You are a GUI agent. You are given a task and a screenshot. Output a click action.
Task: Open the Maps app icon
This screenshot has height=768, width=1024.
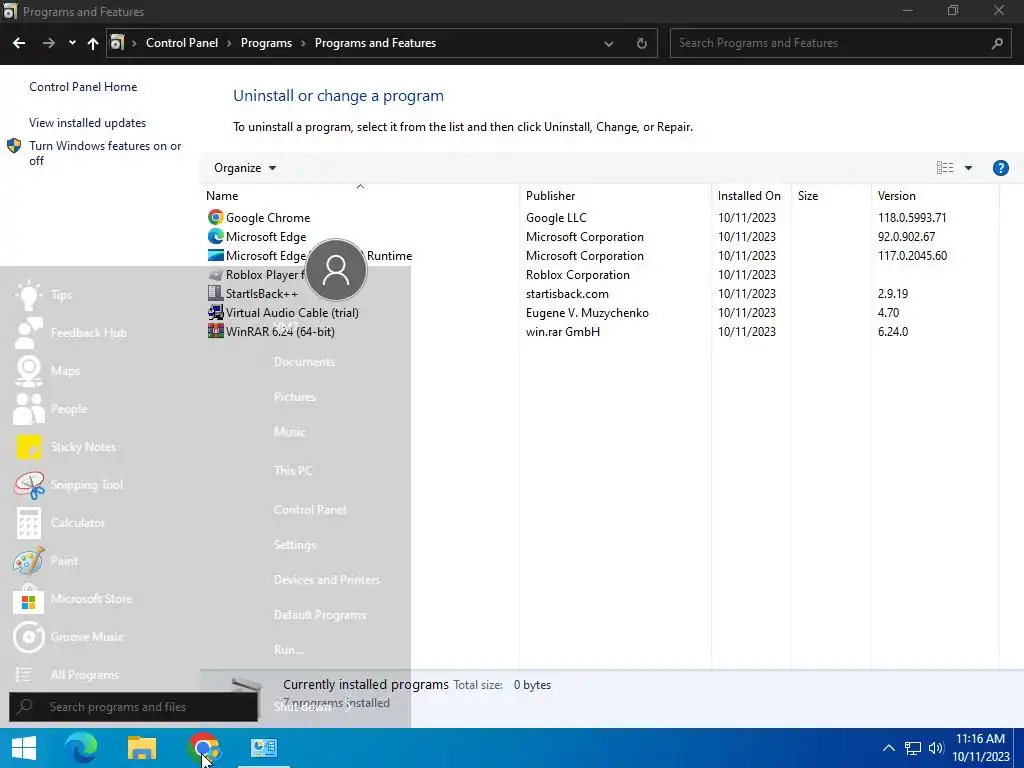tap(29, 371)
